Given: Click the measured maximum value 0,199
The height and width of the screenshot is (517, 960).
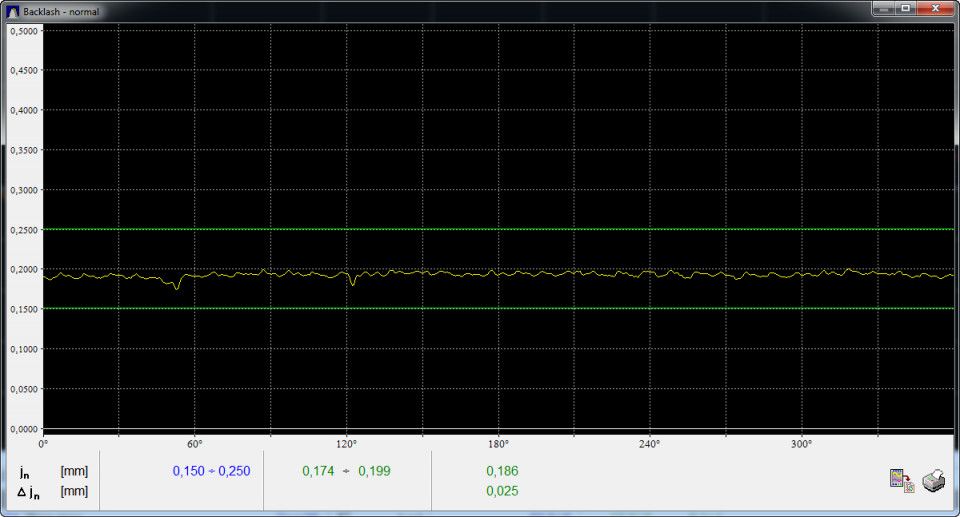Looking at the screenshot, I should click(x=374, y=470).
